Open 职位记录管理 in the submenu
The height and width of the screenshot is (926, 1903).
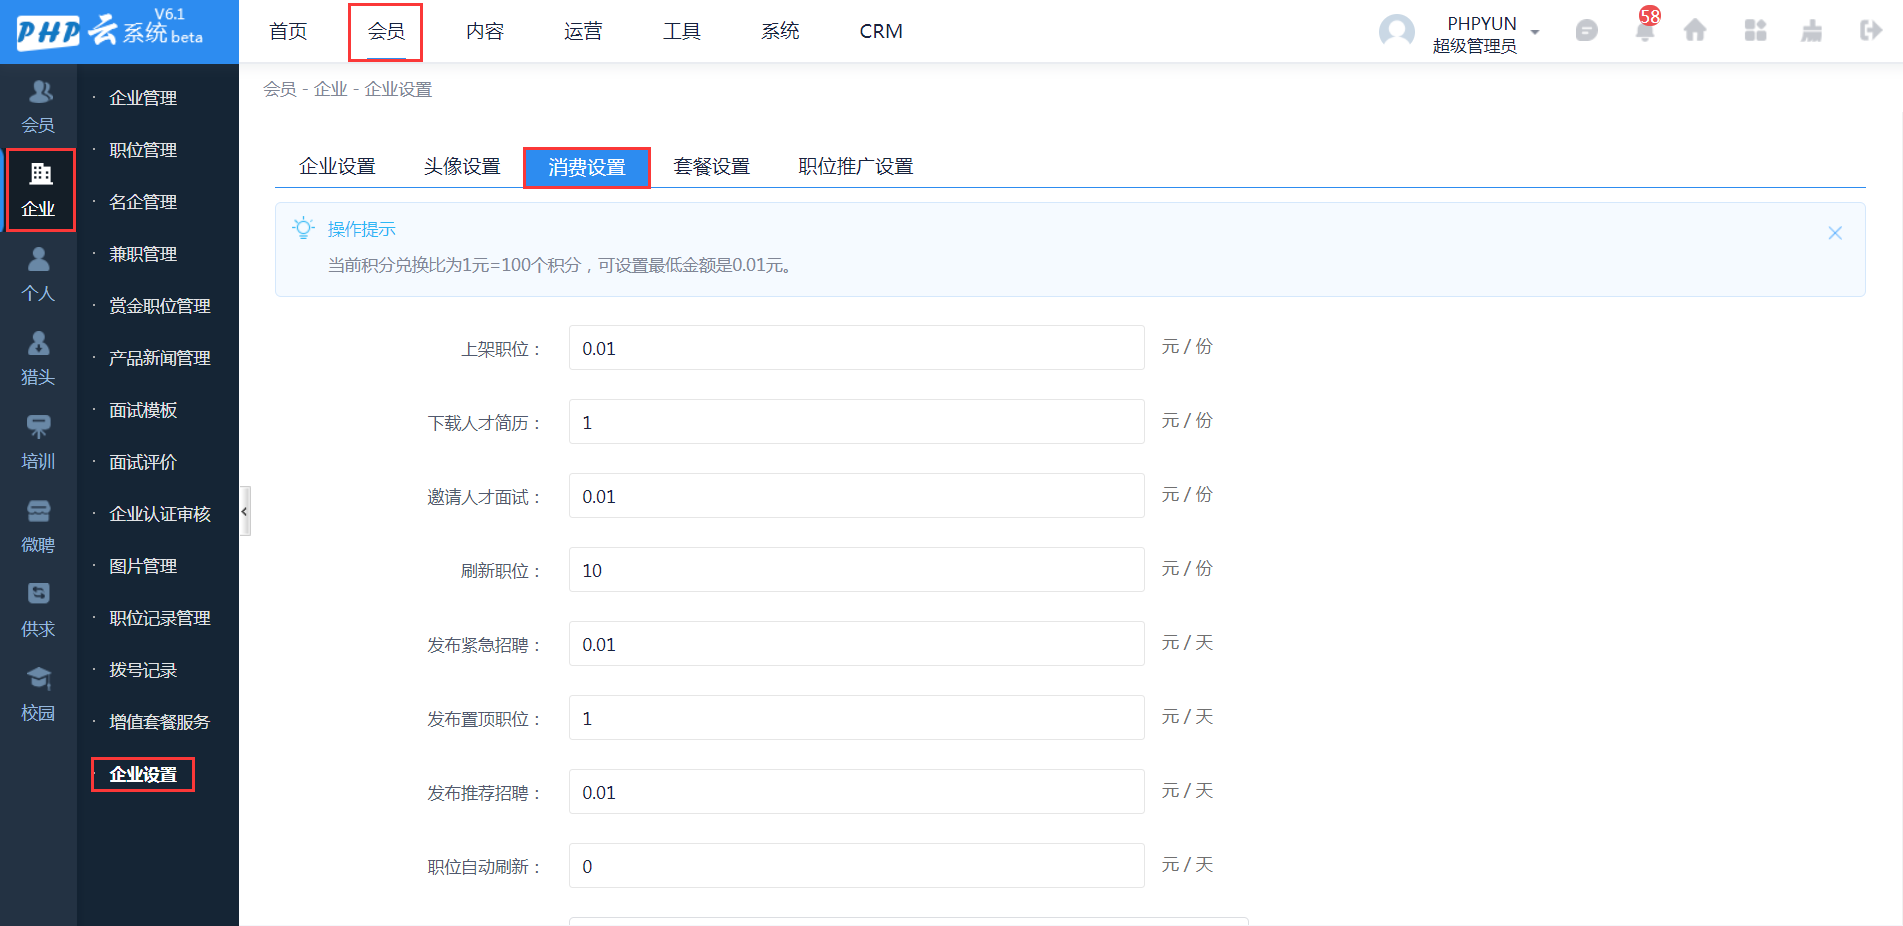[x=160, y=618]
